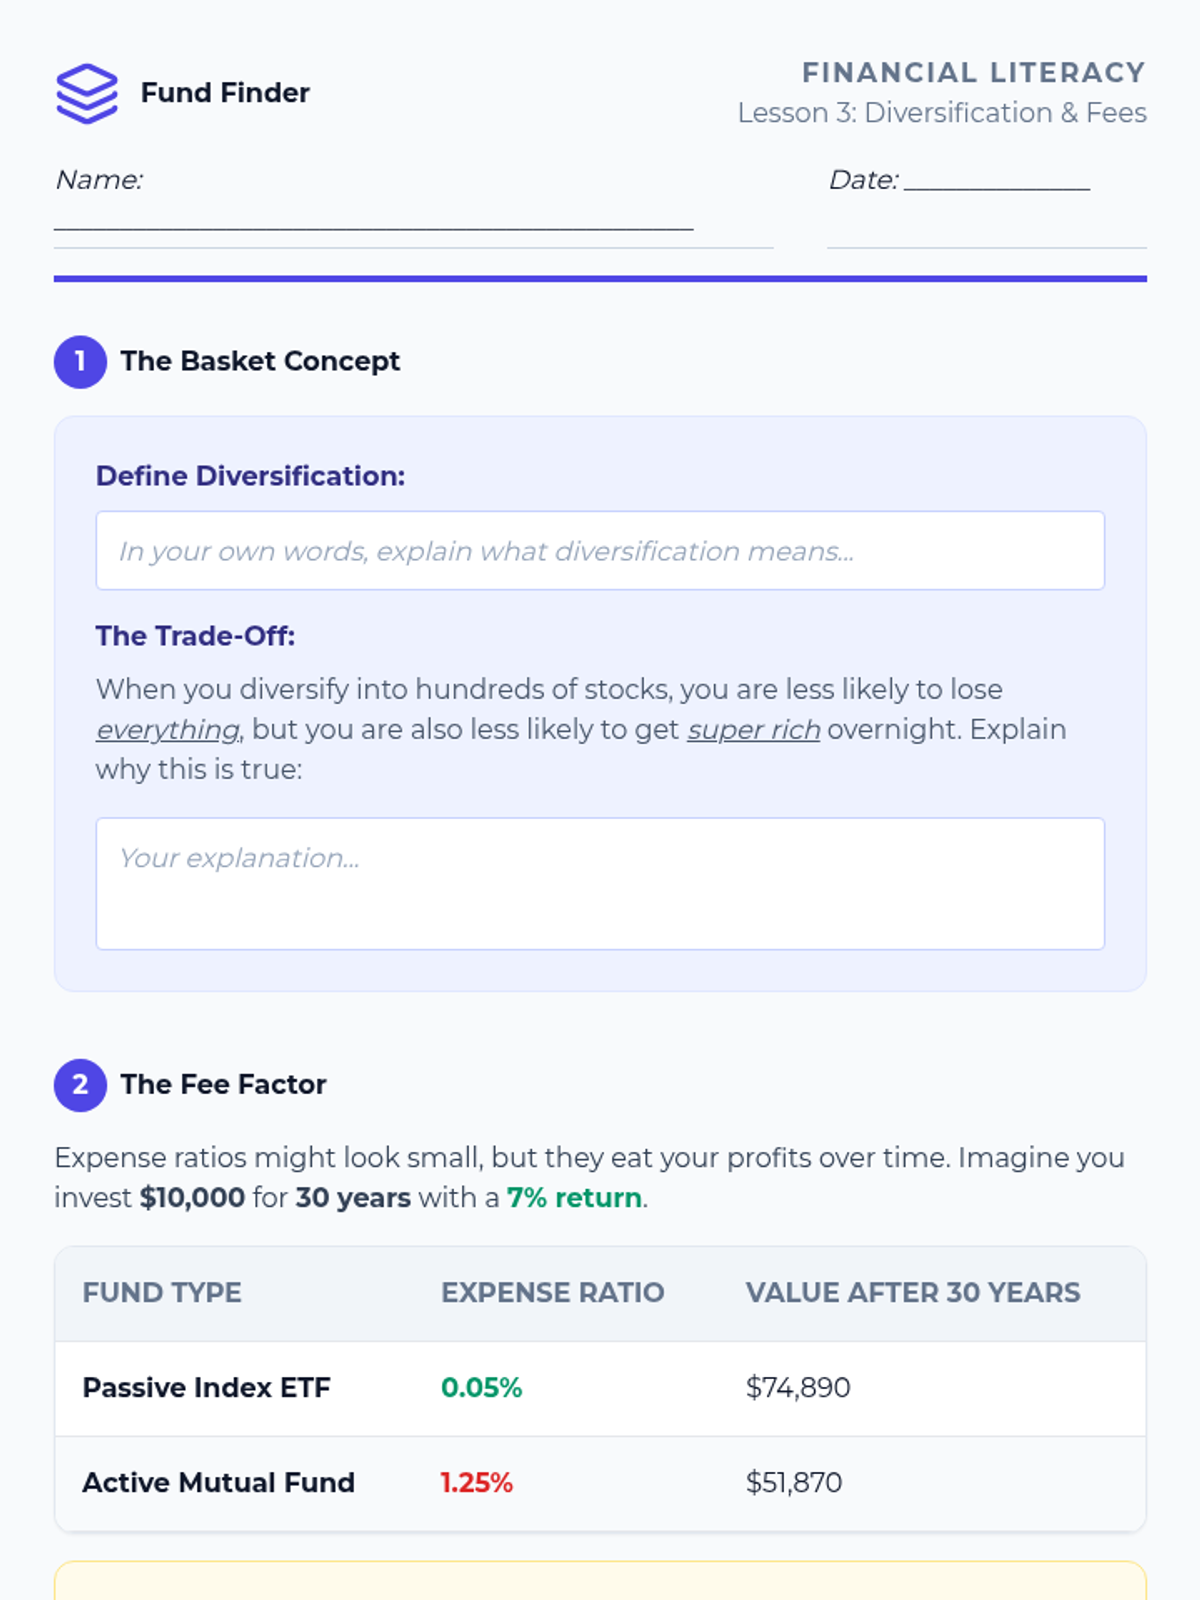Click the red 1.25% expense ratio
1200x1600 pixels.
click(476, 1483)
